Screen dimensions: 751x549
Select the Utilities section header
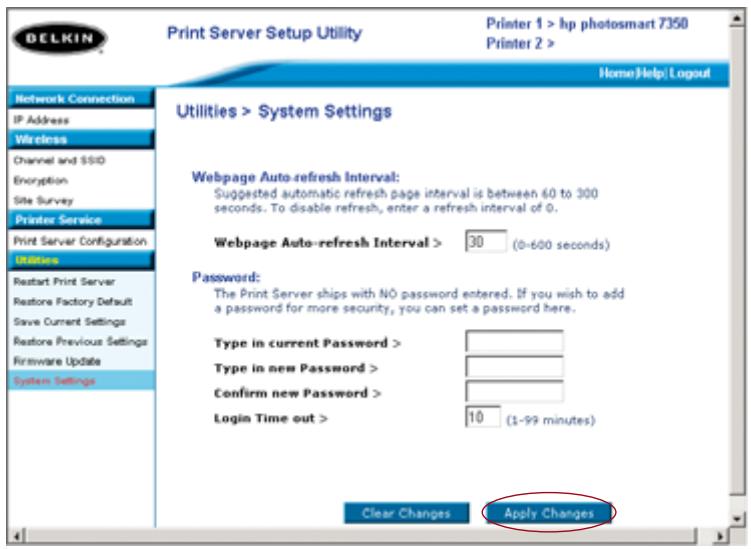point(81,260)
